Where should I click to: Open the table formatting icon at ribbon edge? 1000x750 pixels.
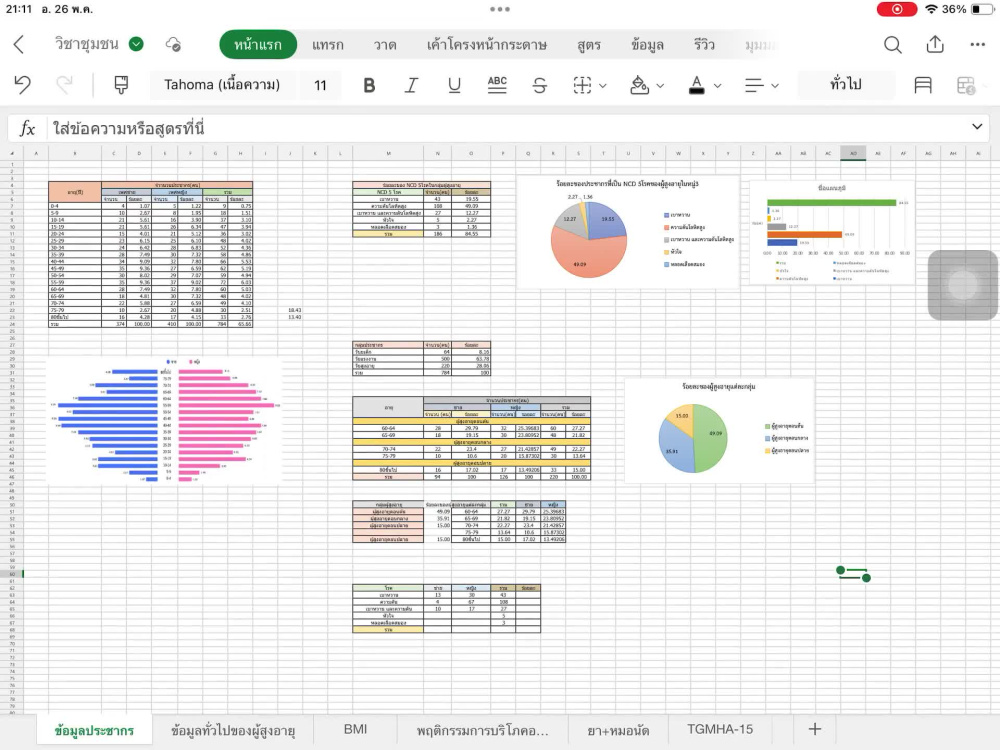point(966,85)
